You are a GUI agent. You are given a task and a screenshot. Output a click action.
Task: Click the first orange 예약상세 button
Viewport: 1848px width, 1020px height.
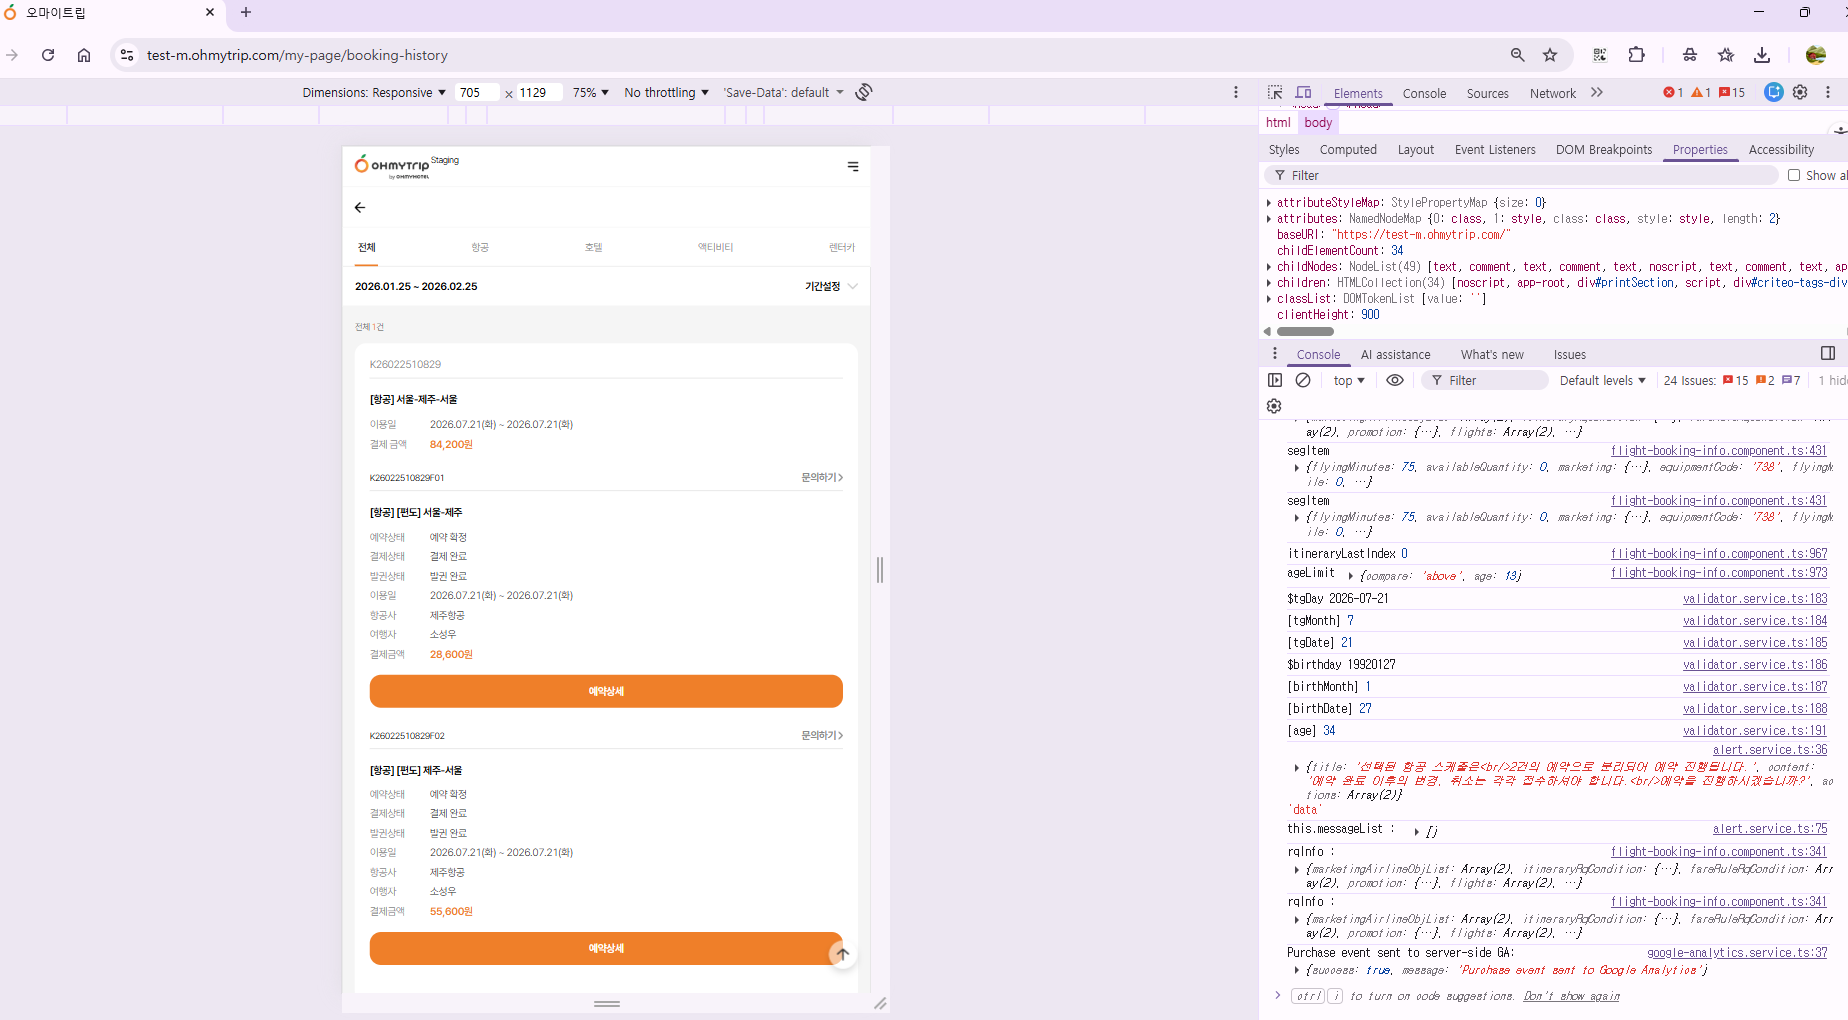click(x=606, y=691)
